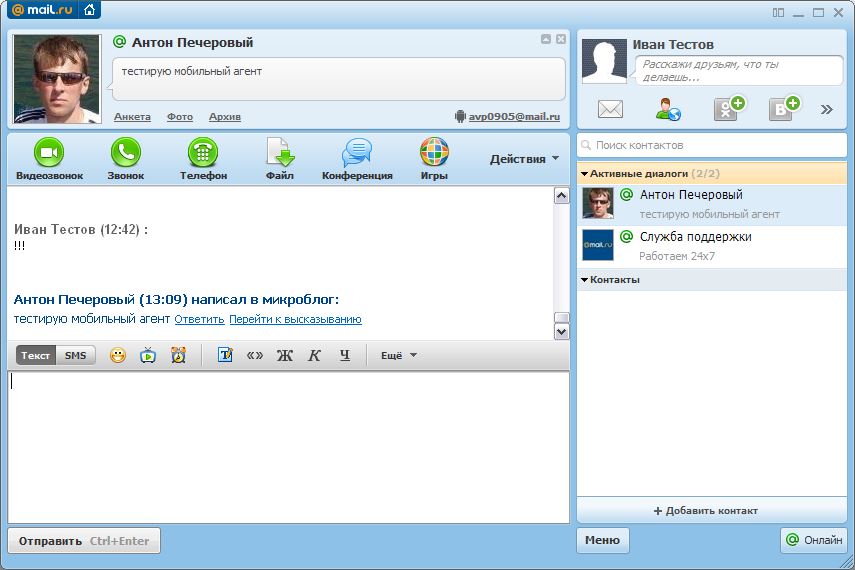Screen dimensions: 855x570
Task: Click the mail.ru logo
Action: (x=42, y=10)
